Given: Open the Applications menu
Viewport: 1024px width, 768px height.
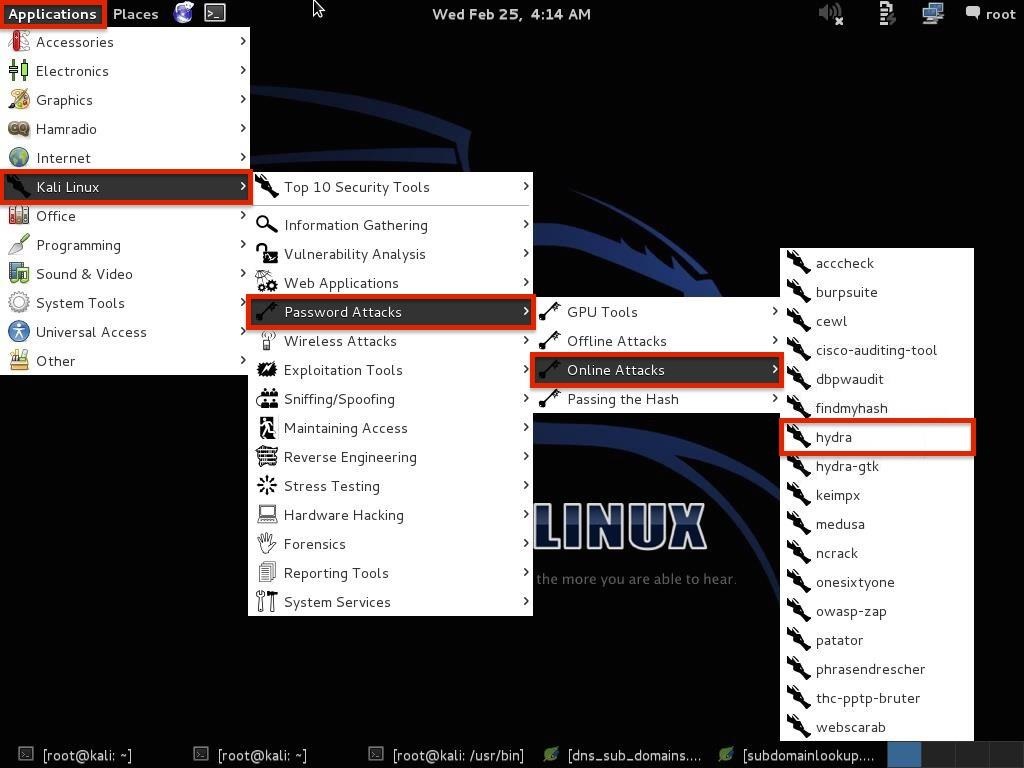Looking at the screenshot, I should tap(52, 14).
